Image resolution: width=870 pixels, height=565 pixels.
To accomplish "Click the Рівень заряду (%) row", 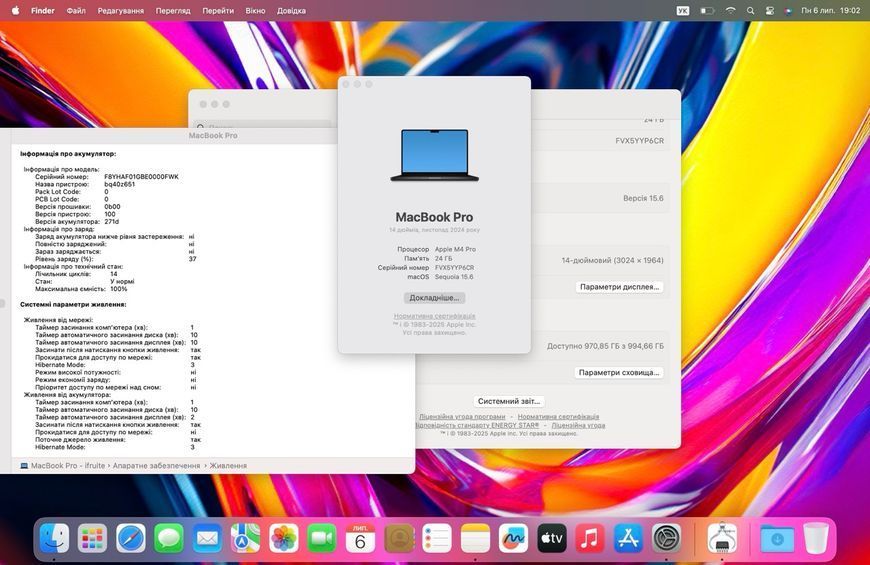I will click(x=115, y=259).
